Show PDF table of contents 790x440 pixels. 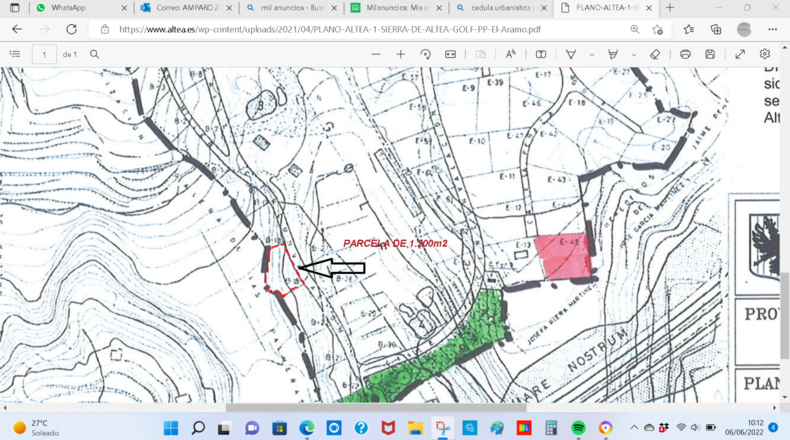pyautogui.click(x=15, y=54)
